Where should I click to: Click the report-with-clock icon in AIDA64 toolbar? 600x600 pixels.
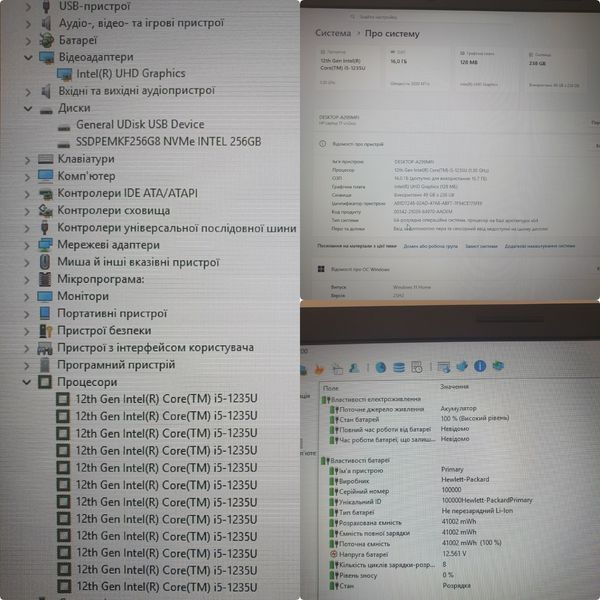417,367
